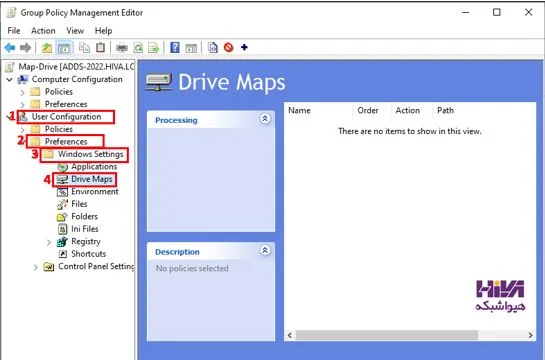This screenshot has width=545, height=360.
Task: Expand the Registry node arrow
Action: coord(49,242)
